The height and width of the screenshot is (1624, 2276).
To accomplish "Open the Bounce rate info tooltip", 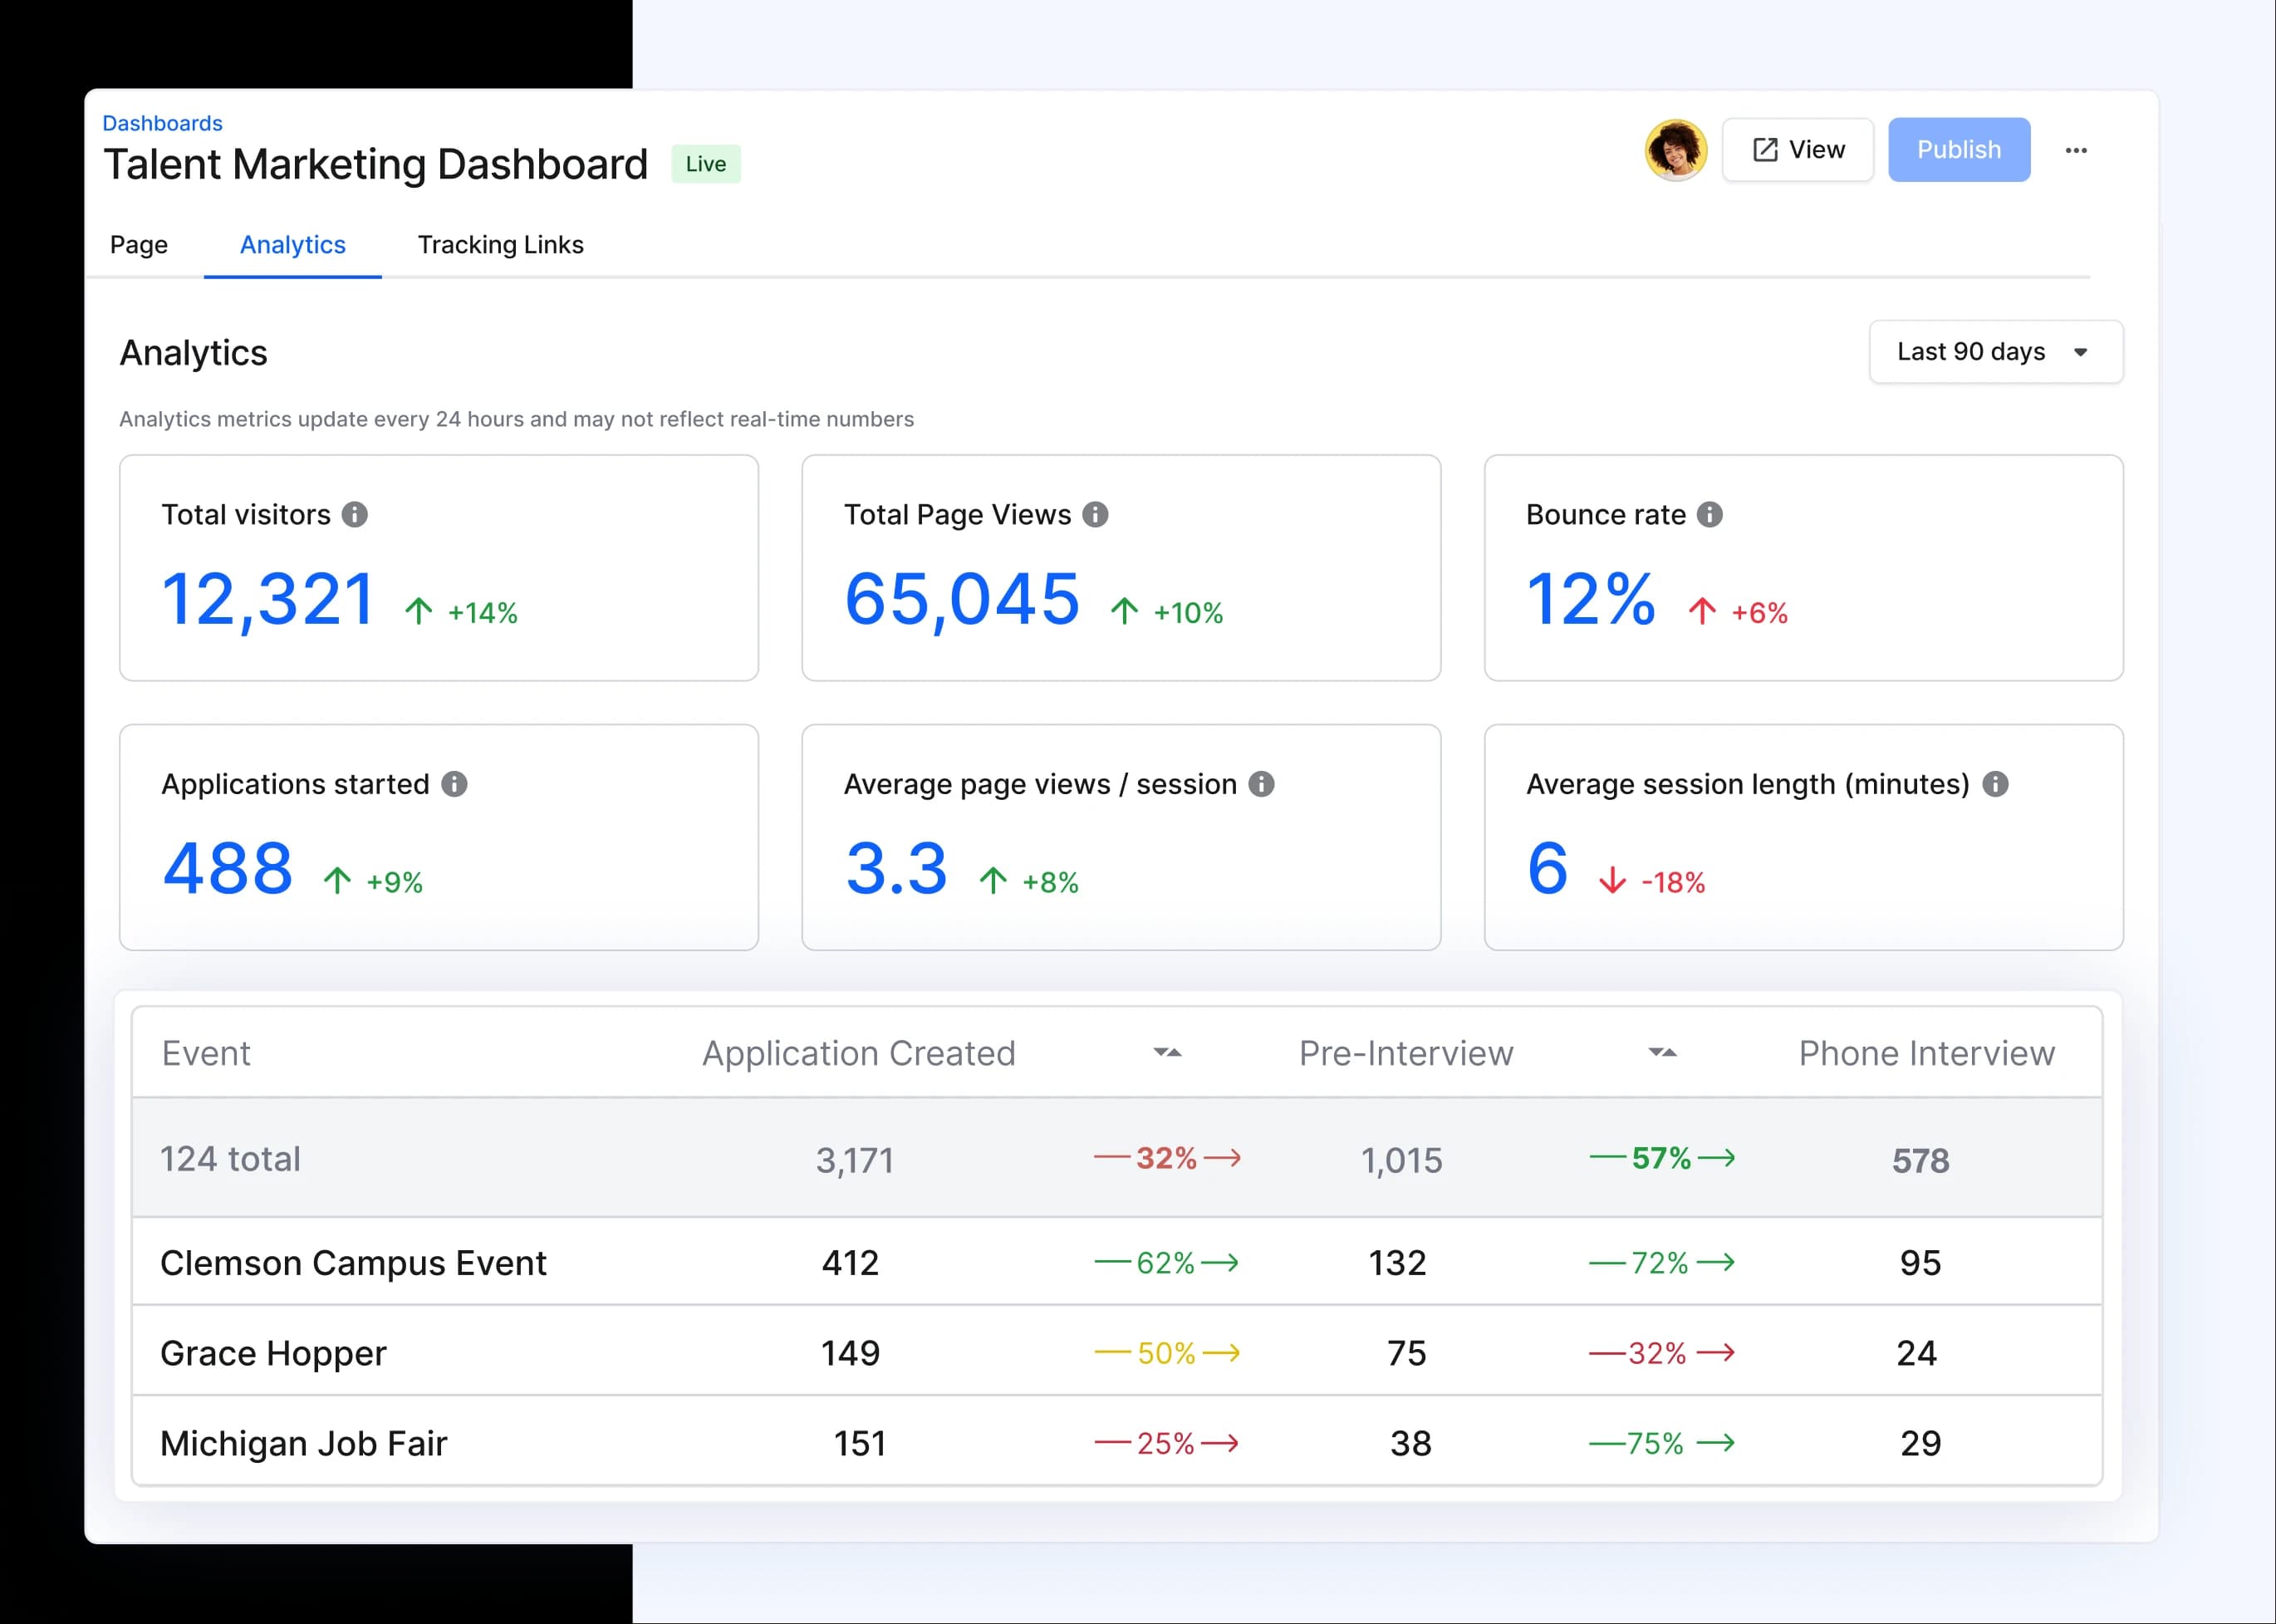I will point(1711,515).
